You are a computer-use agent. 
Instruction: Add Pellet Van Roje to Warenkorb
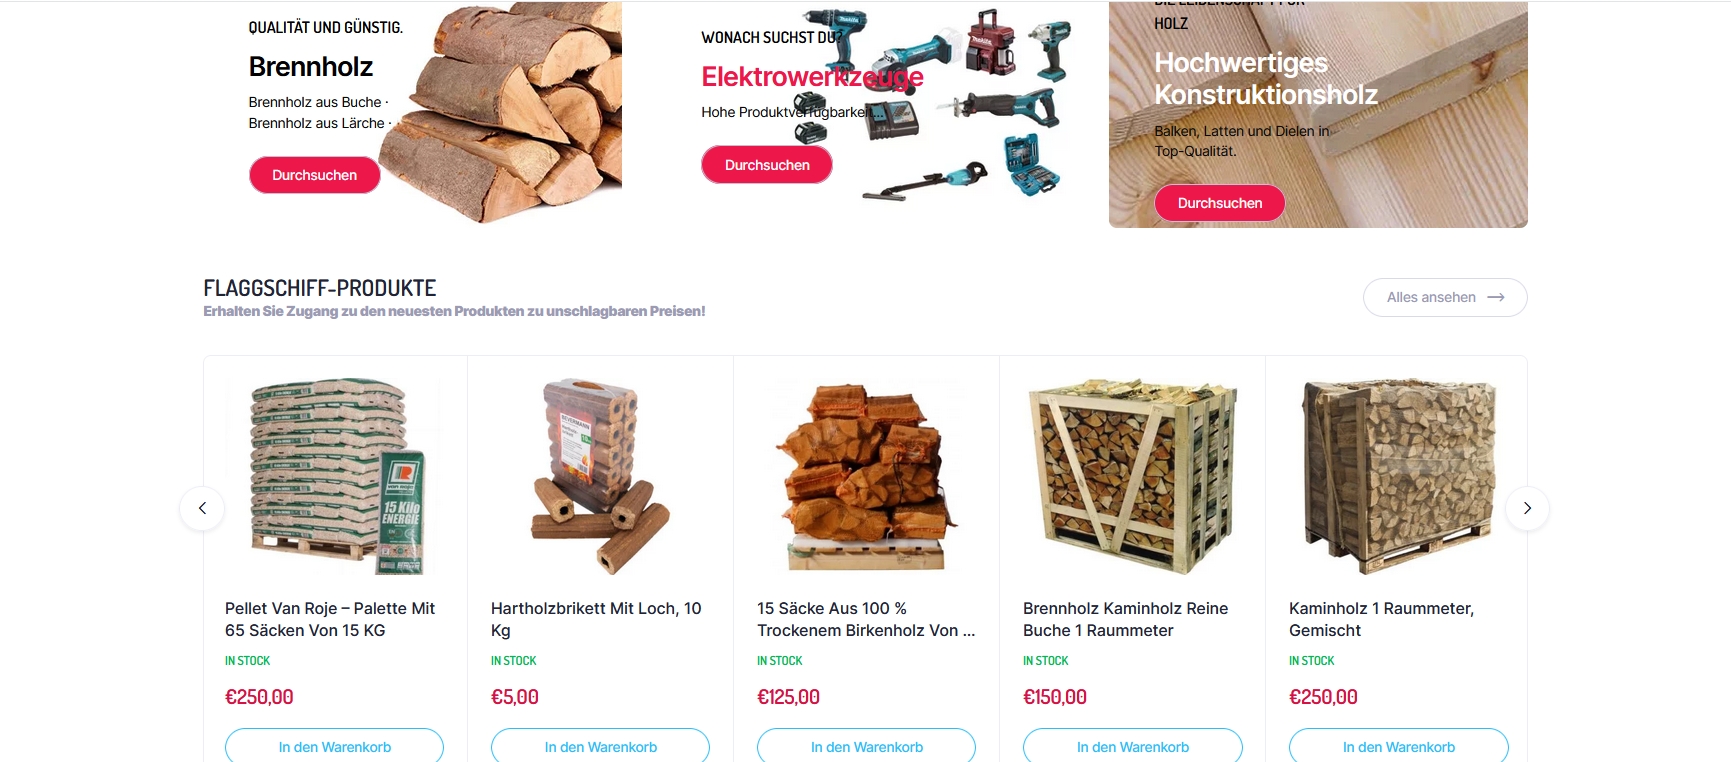pyautogui.click(x=335, y=746)
